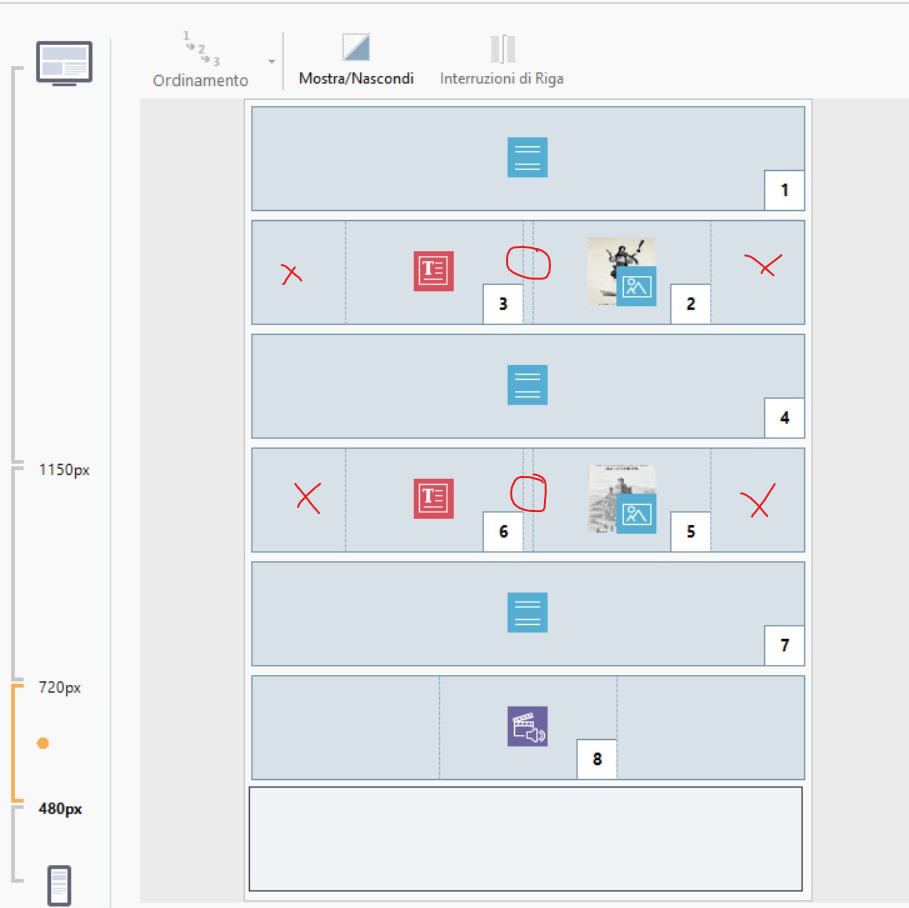Click the Ordinamento ordering button
Viewport: 909px width, 908px height.
point(200,61)
